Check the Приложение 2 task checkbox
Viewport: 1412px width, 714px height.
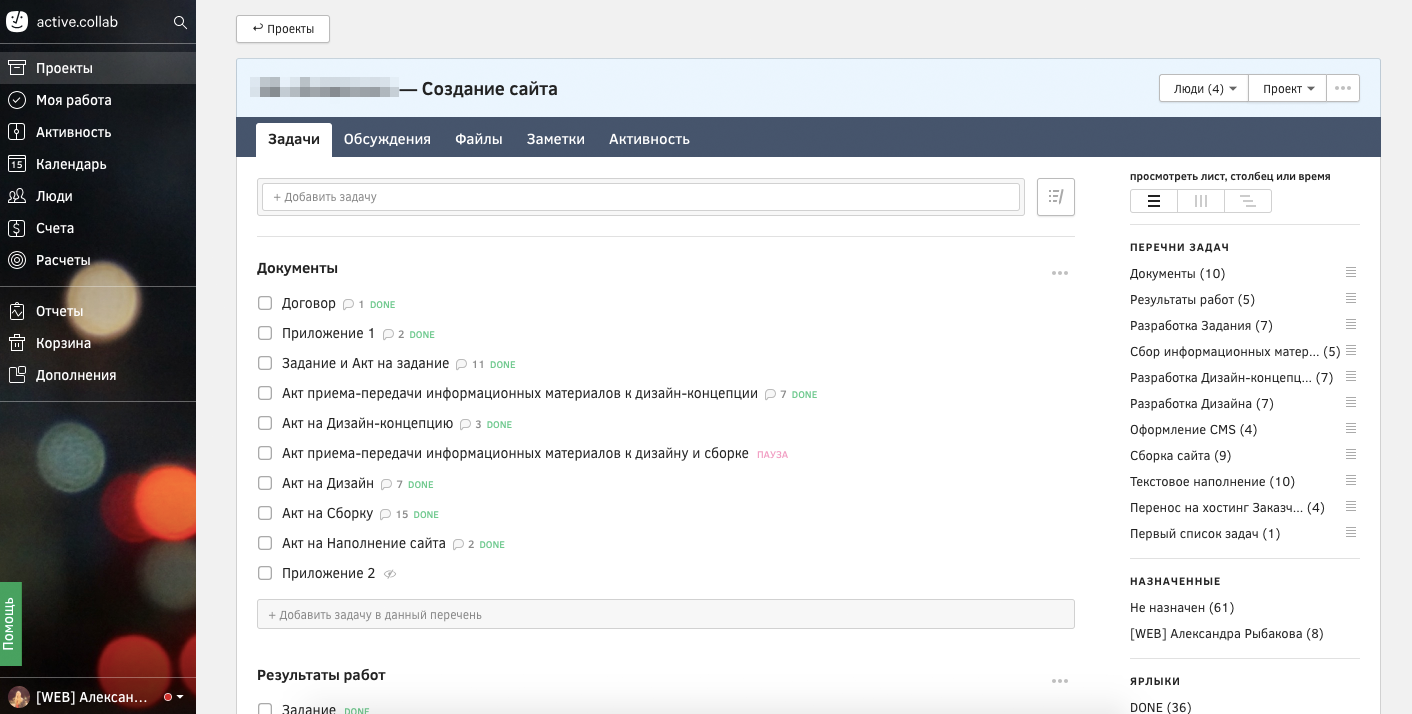click(265, 573)
